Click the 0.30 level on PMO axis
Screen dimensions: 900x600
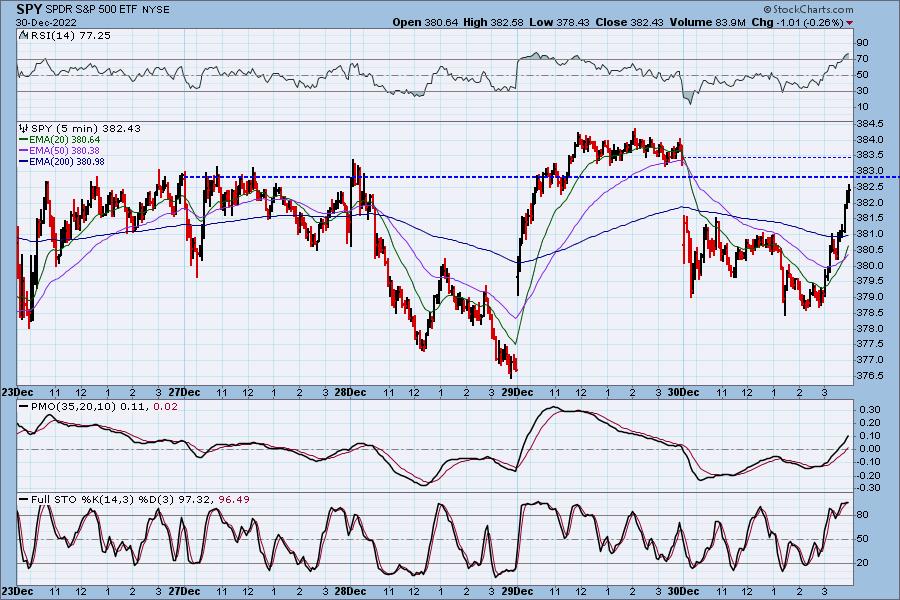[870, 410]
